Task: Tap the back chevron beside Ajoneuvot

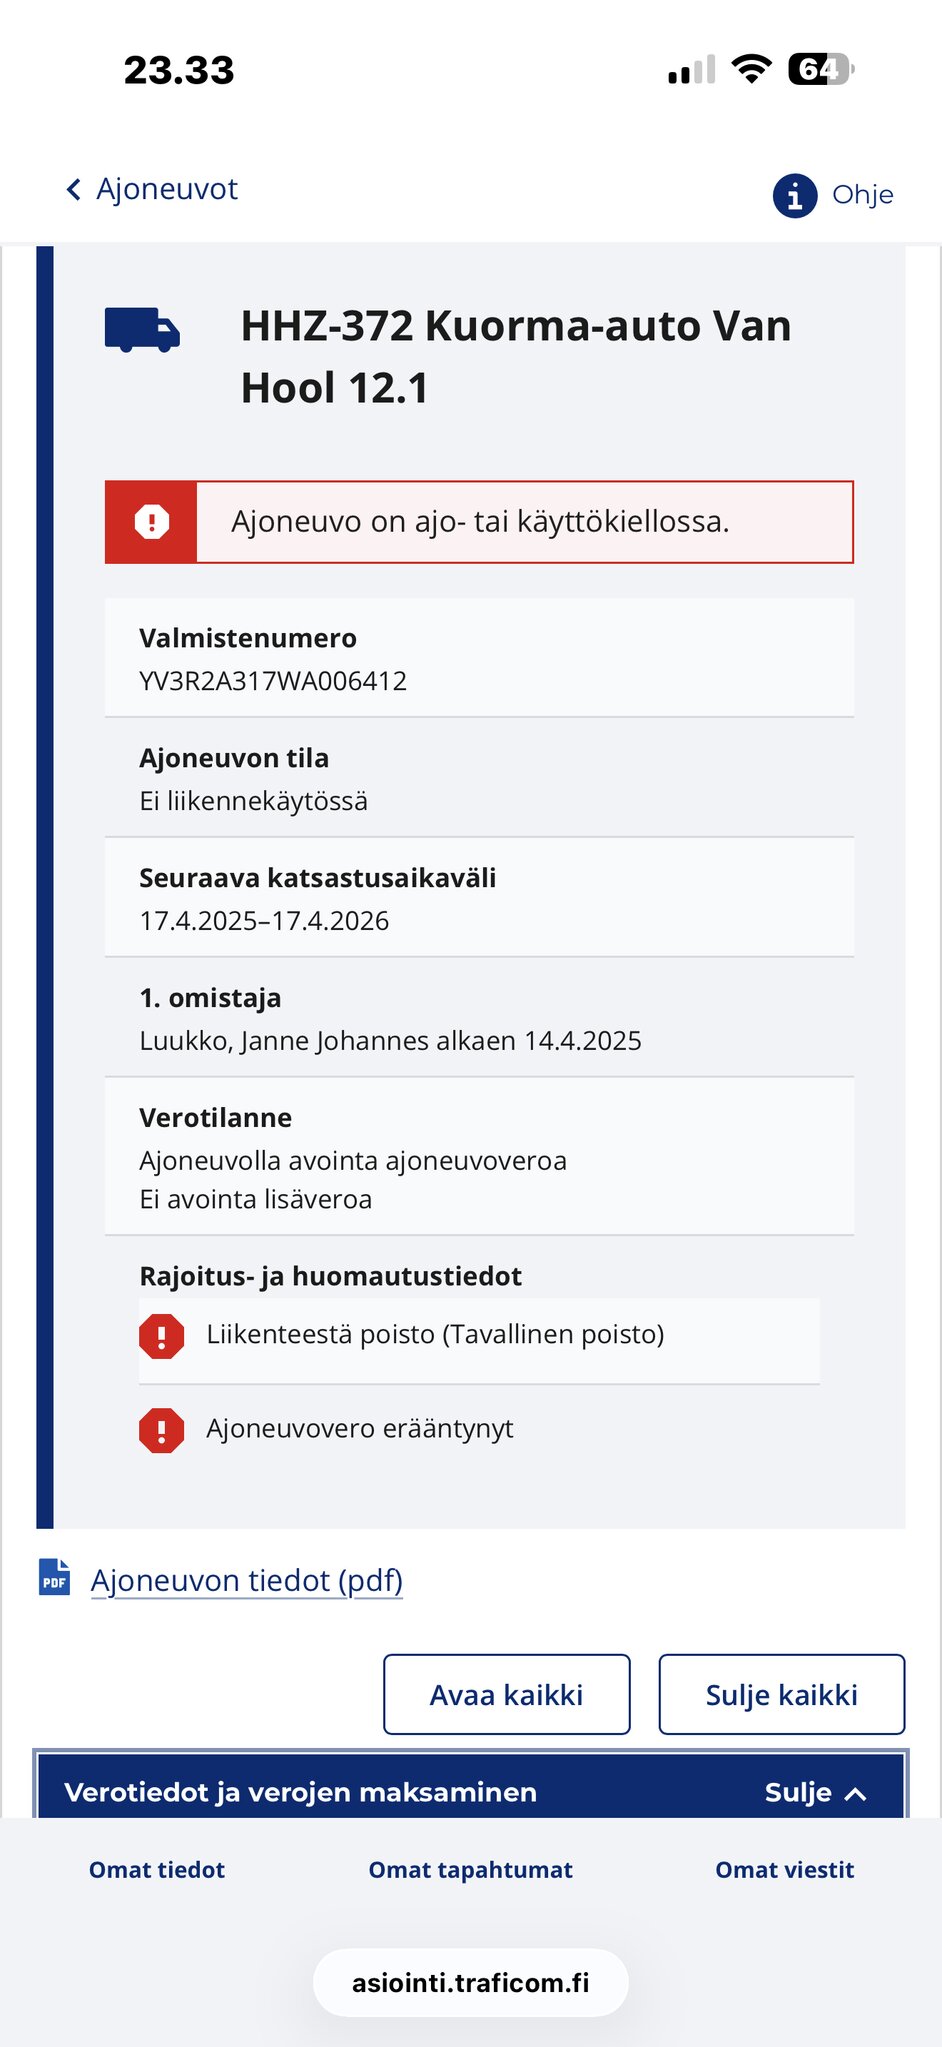Action: click(73, 190)
